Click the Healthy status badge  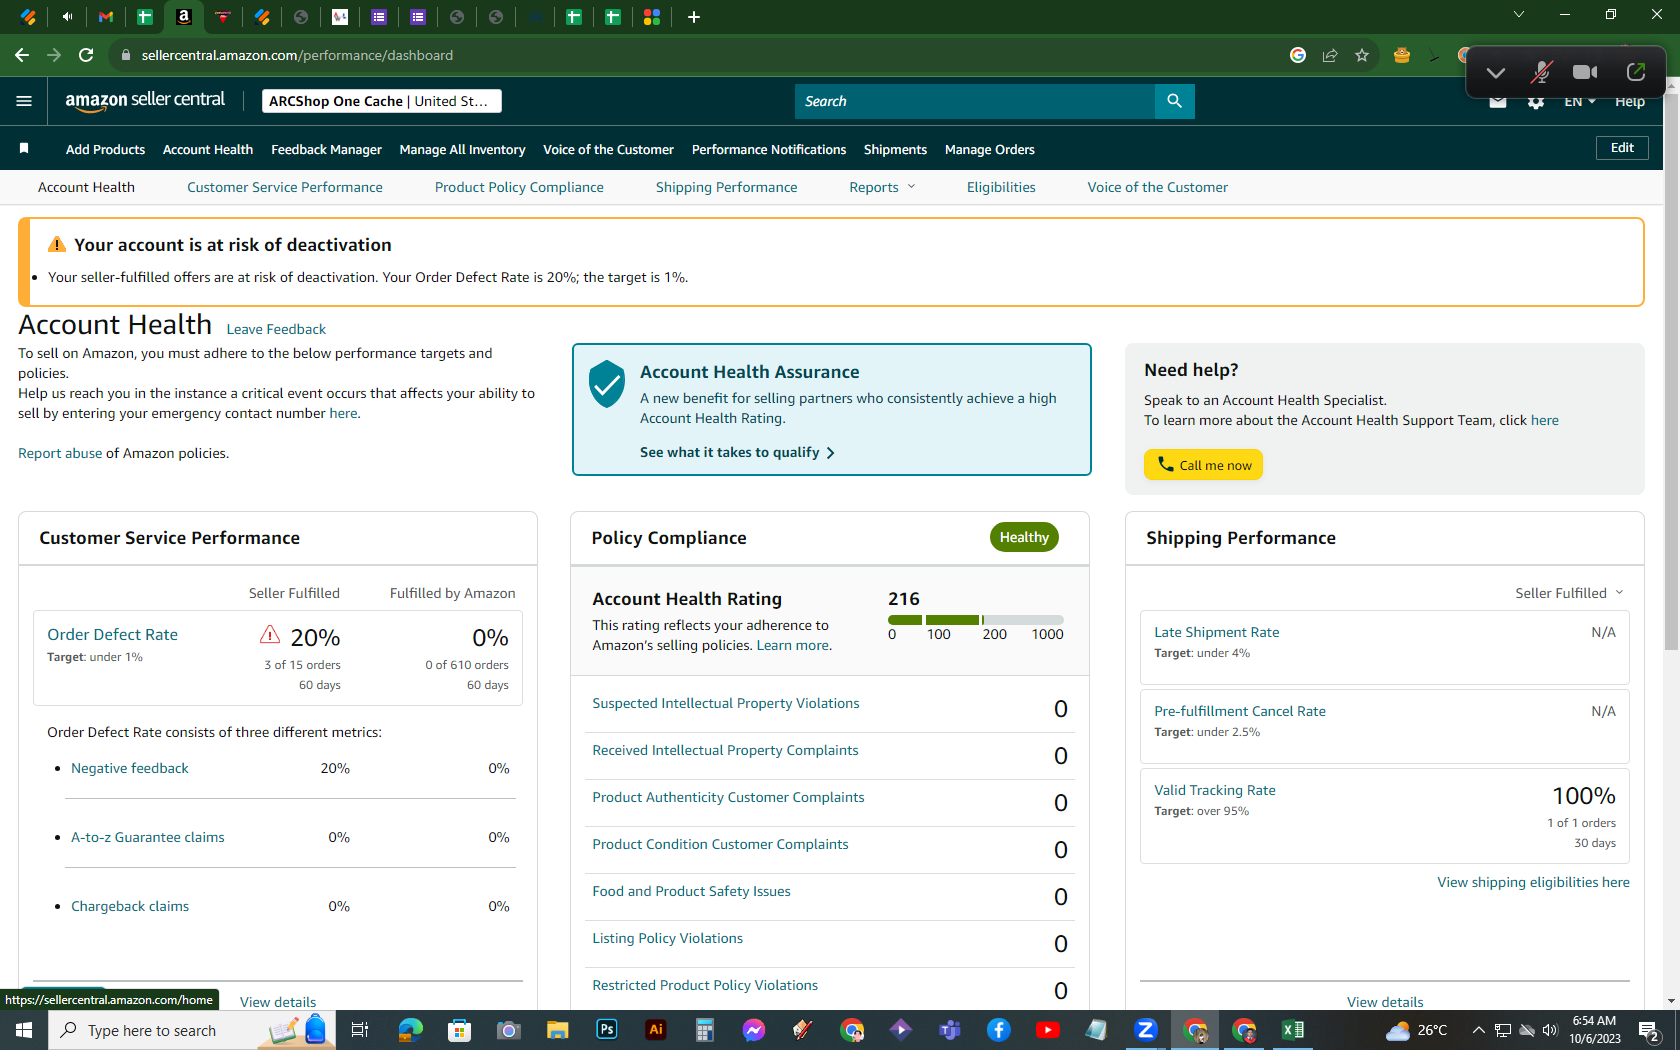(1024, 537)
